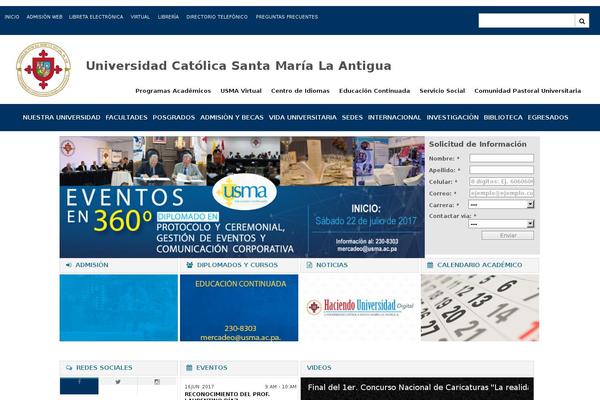Select the Twitter bird social tab
The image size is (600, 400).
(118, 382)
